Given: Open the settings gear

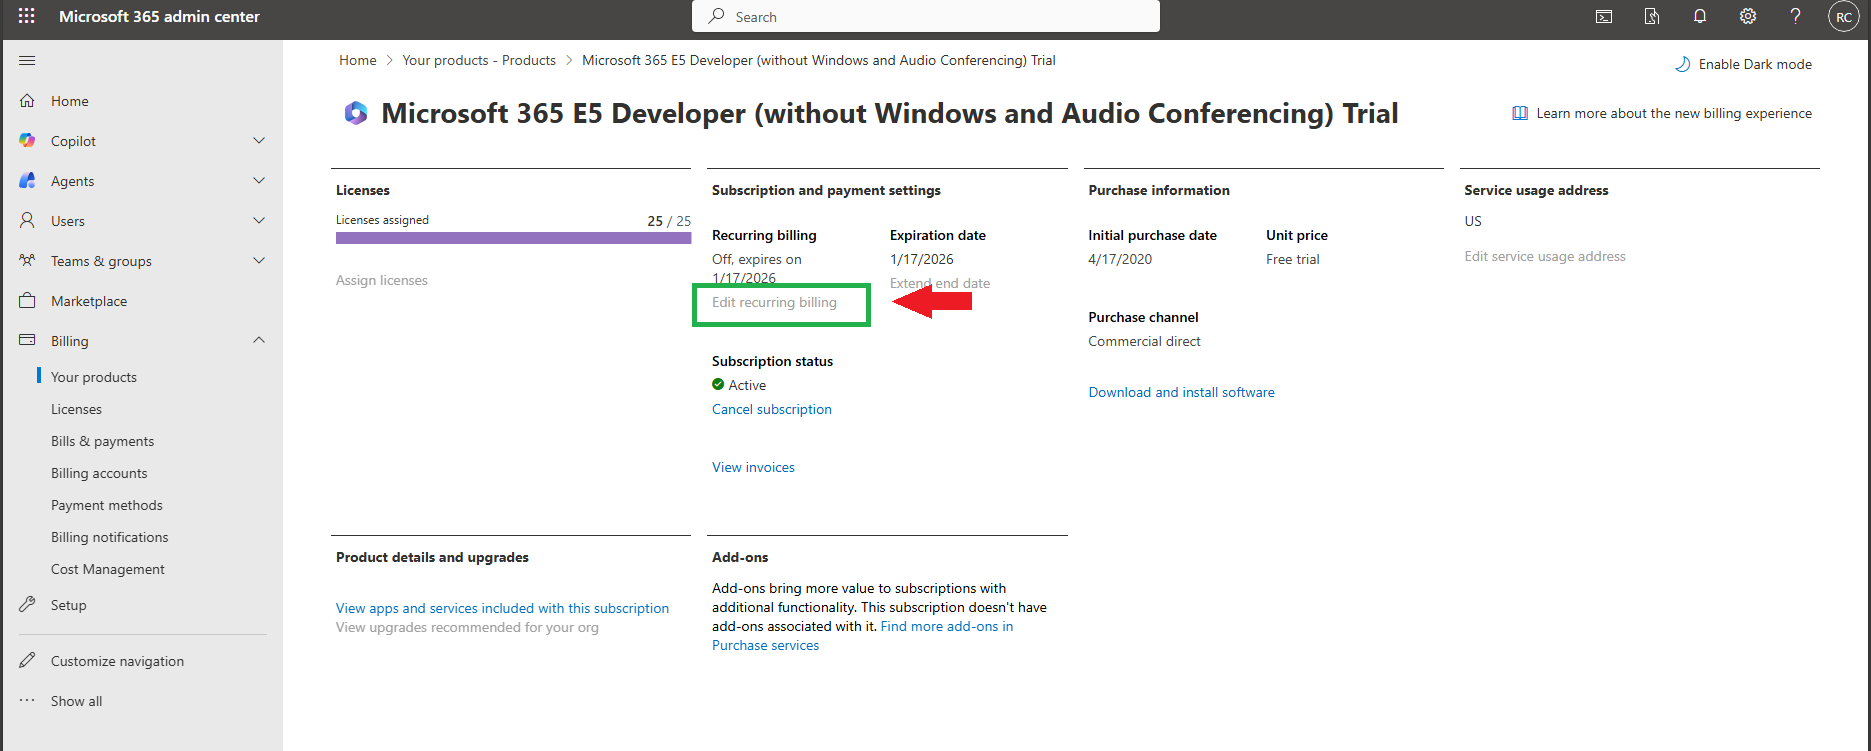Looking at the screenshot, I should [1748, 17].
